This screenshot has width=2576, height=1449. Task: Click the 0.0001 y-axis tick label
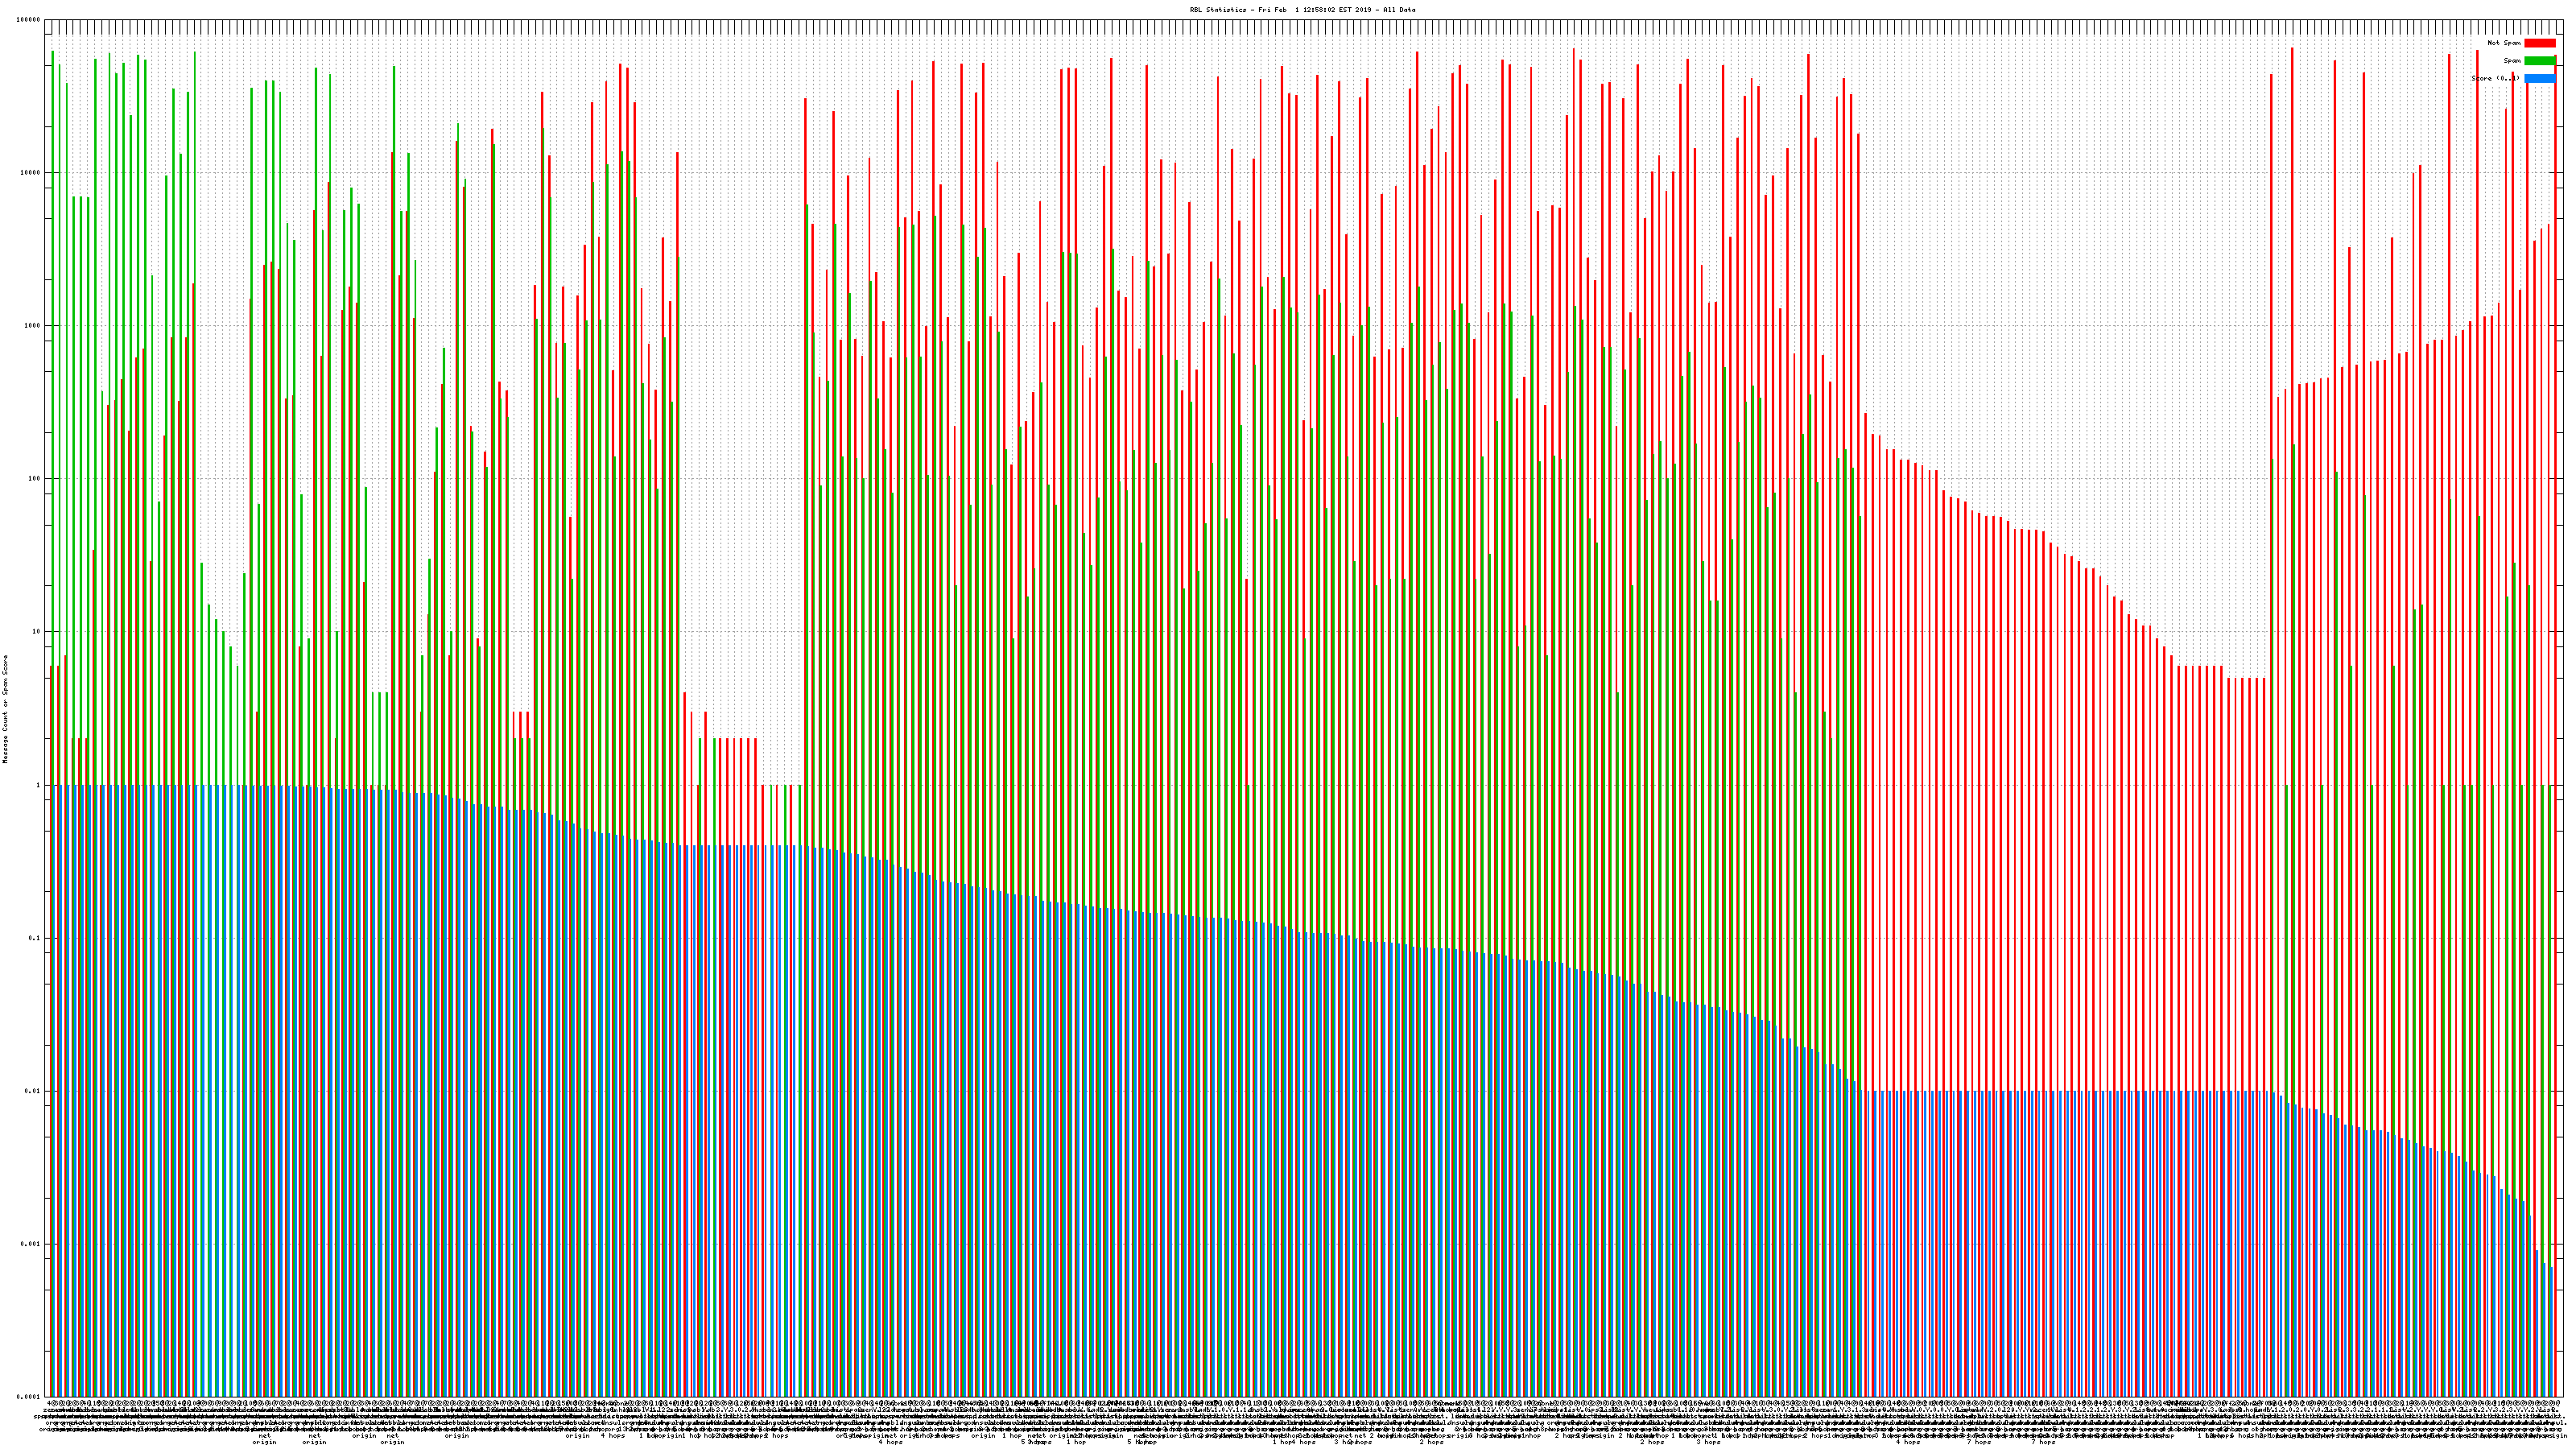pyautogui.click(x=30, y=1397)
